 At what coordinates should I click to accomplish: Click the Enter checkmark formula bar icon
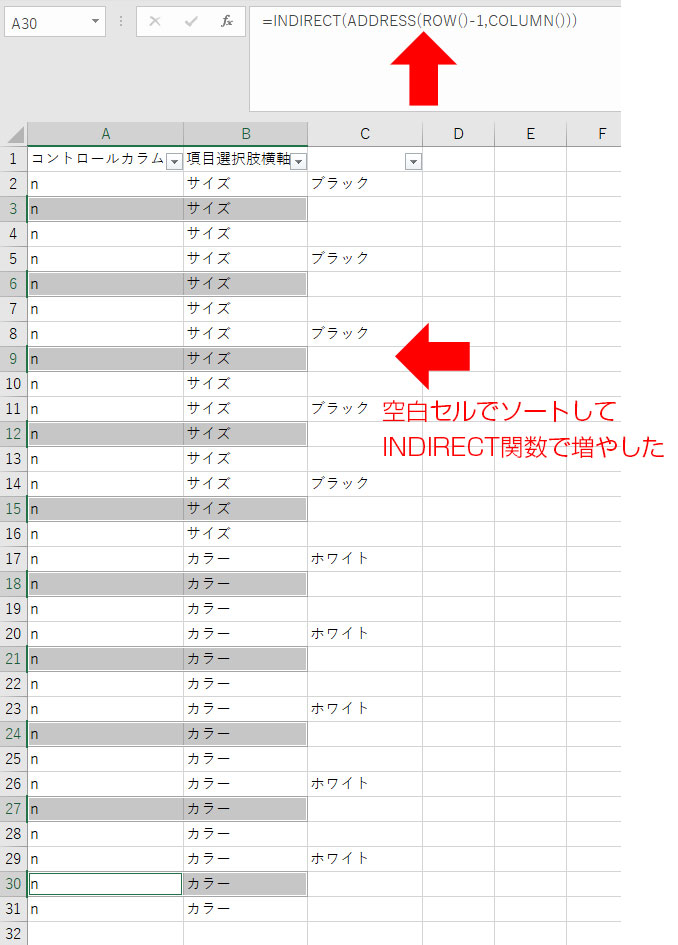coord(191,22)
